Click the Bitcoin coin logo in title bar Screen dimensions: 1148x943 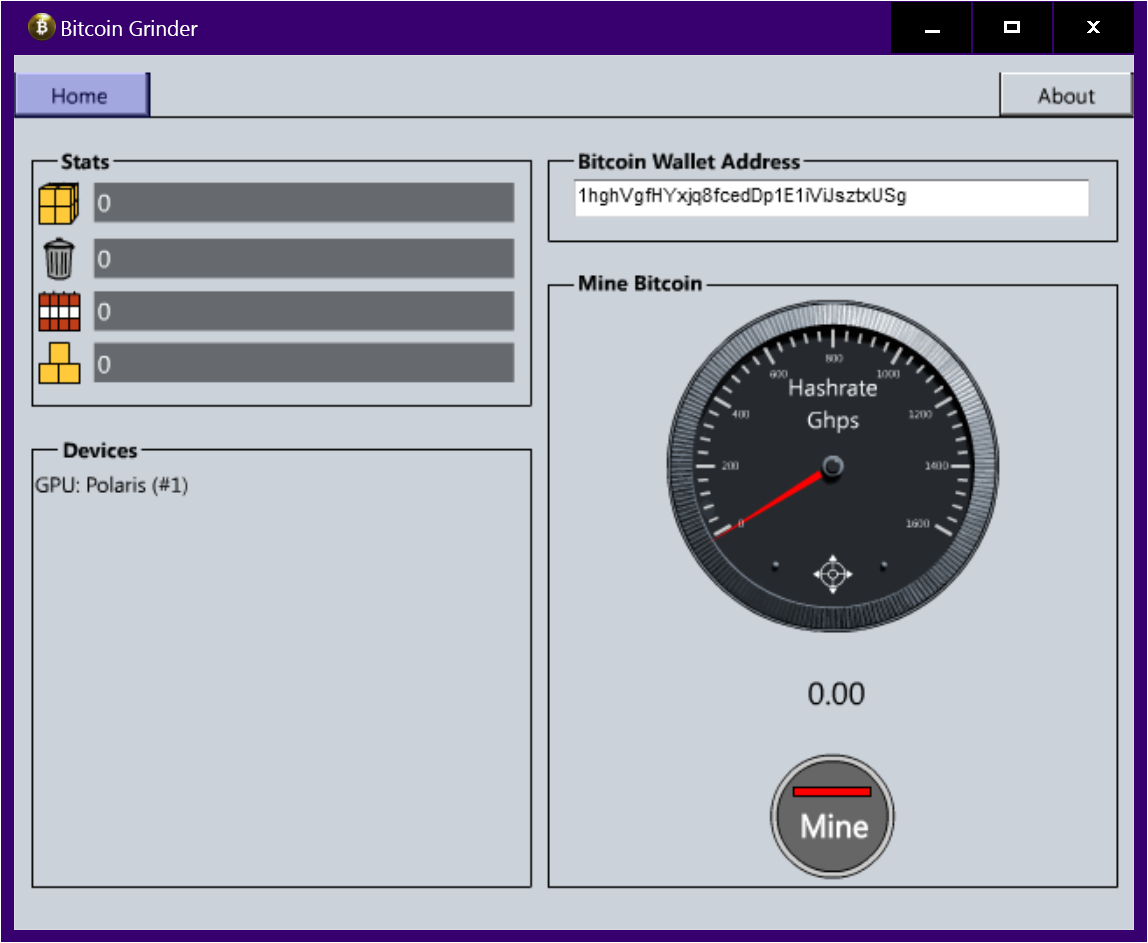42,27
